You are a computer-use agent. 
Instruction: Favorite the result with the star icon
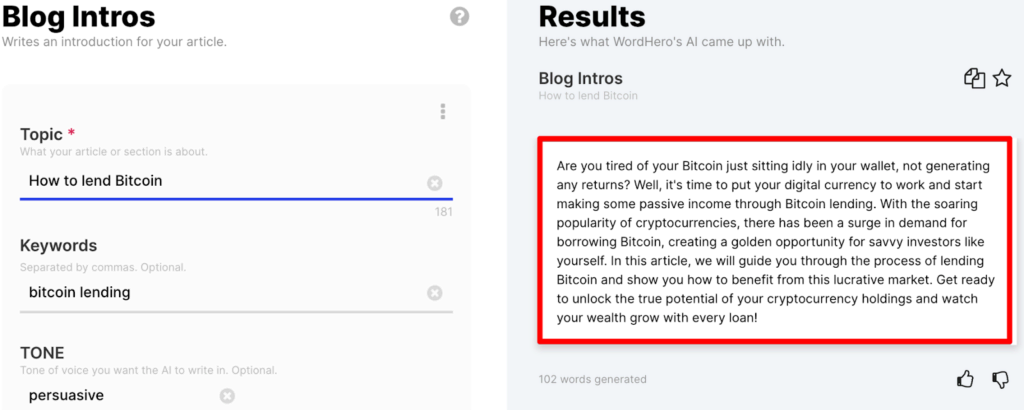(x=1001, y=79)
